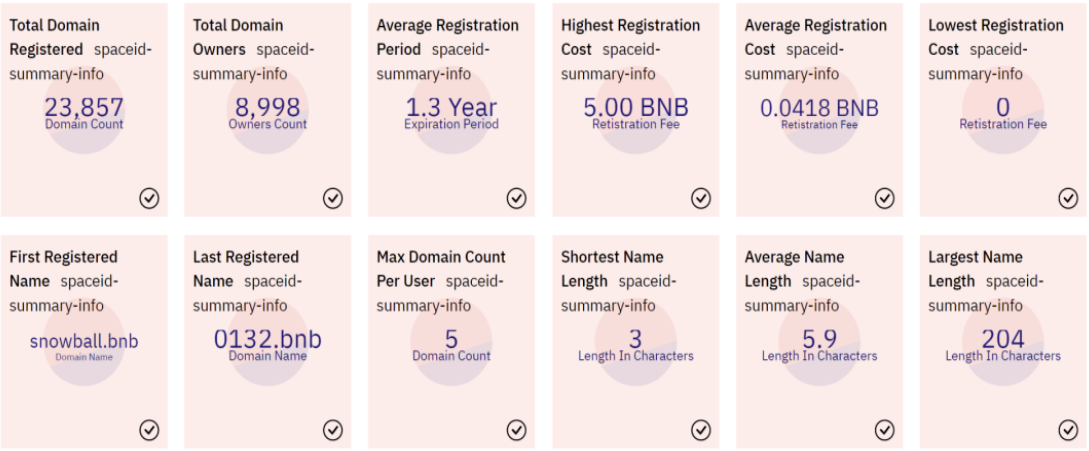Click checkmark icon on Total Domain Registered card
The width and height of the screenshot is (1089, 451).
pyautogui.click(x=149, y=199)
